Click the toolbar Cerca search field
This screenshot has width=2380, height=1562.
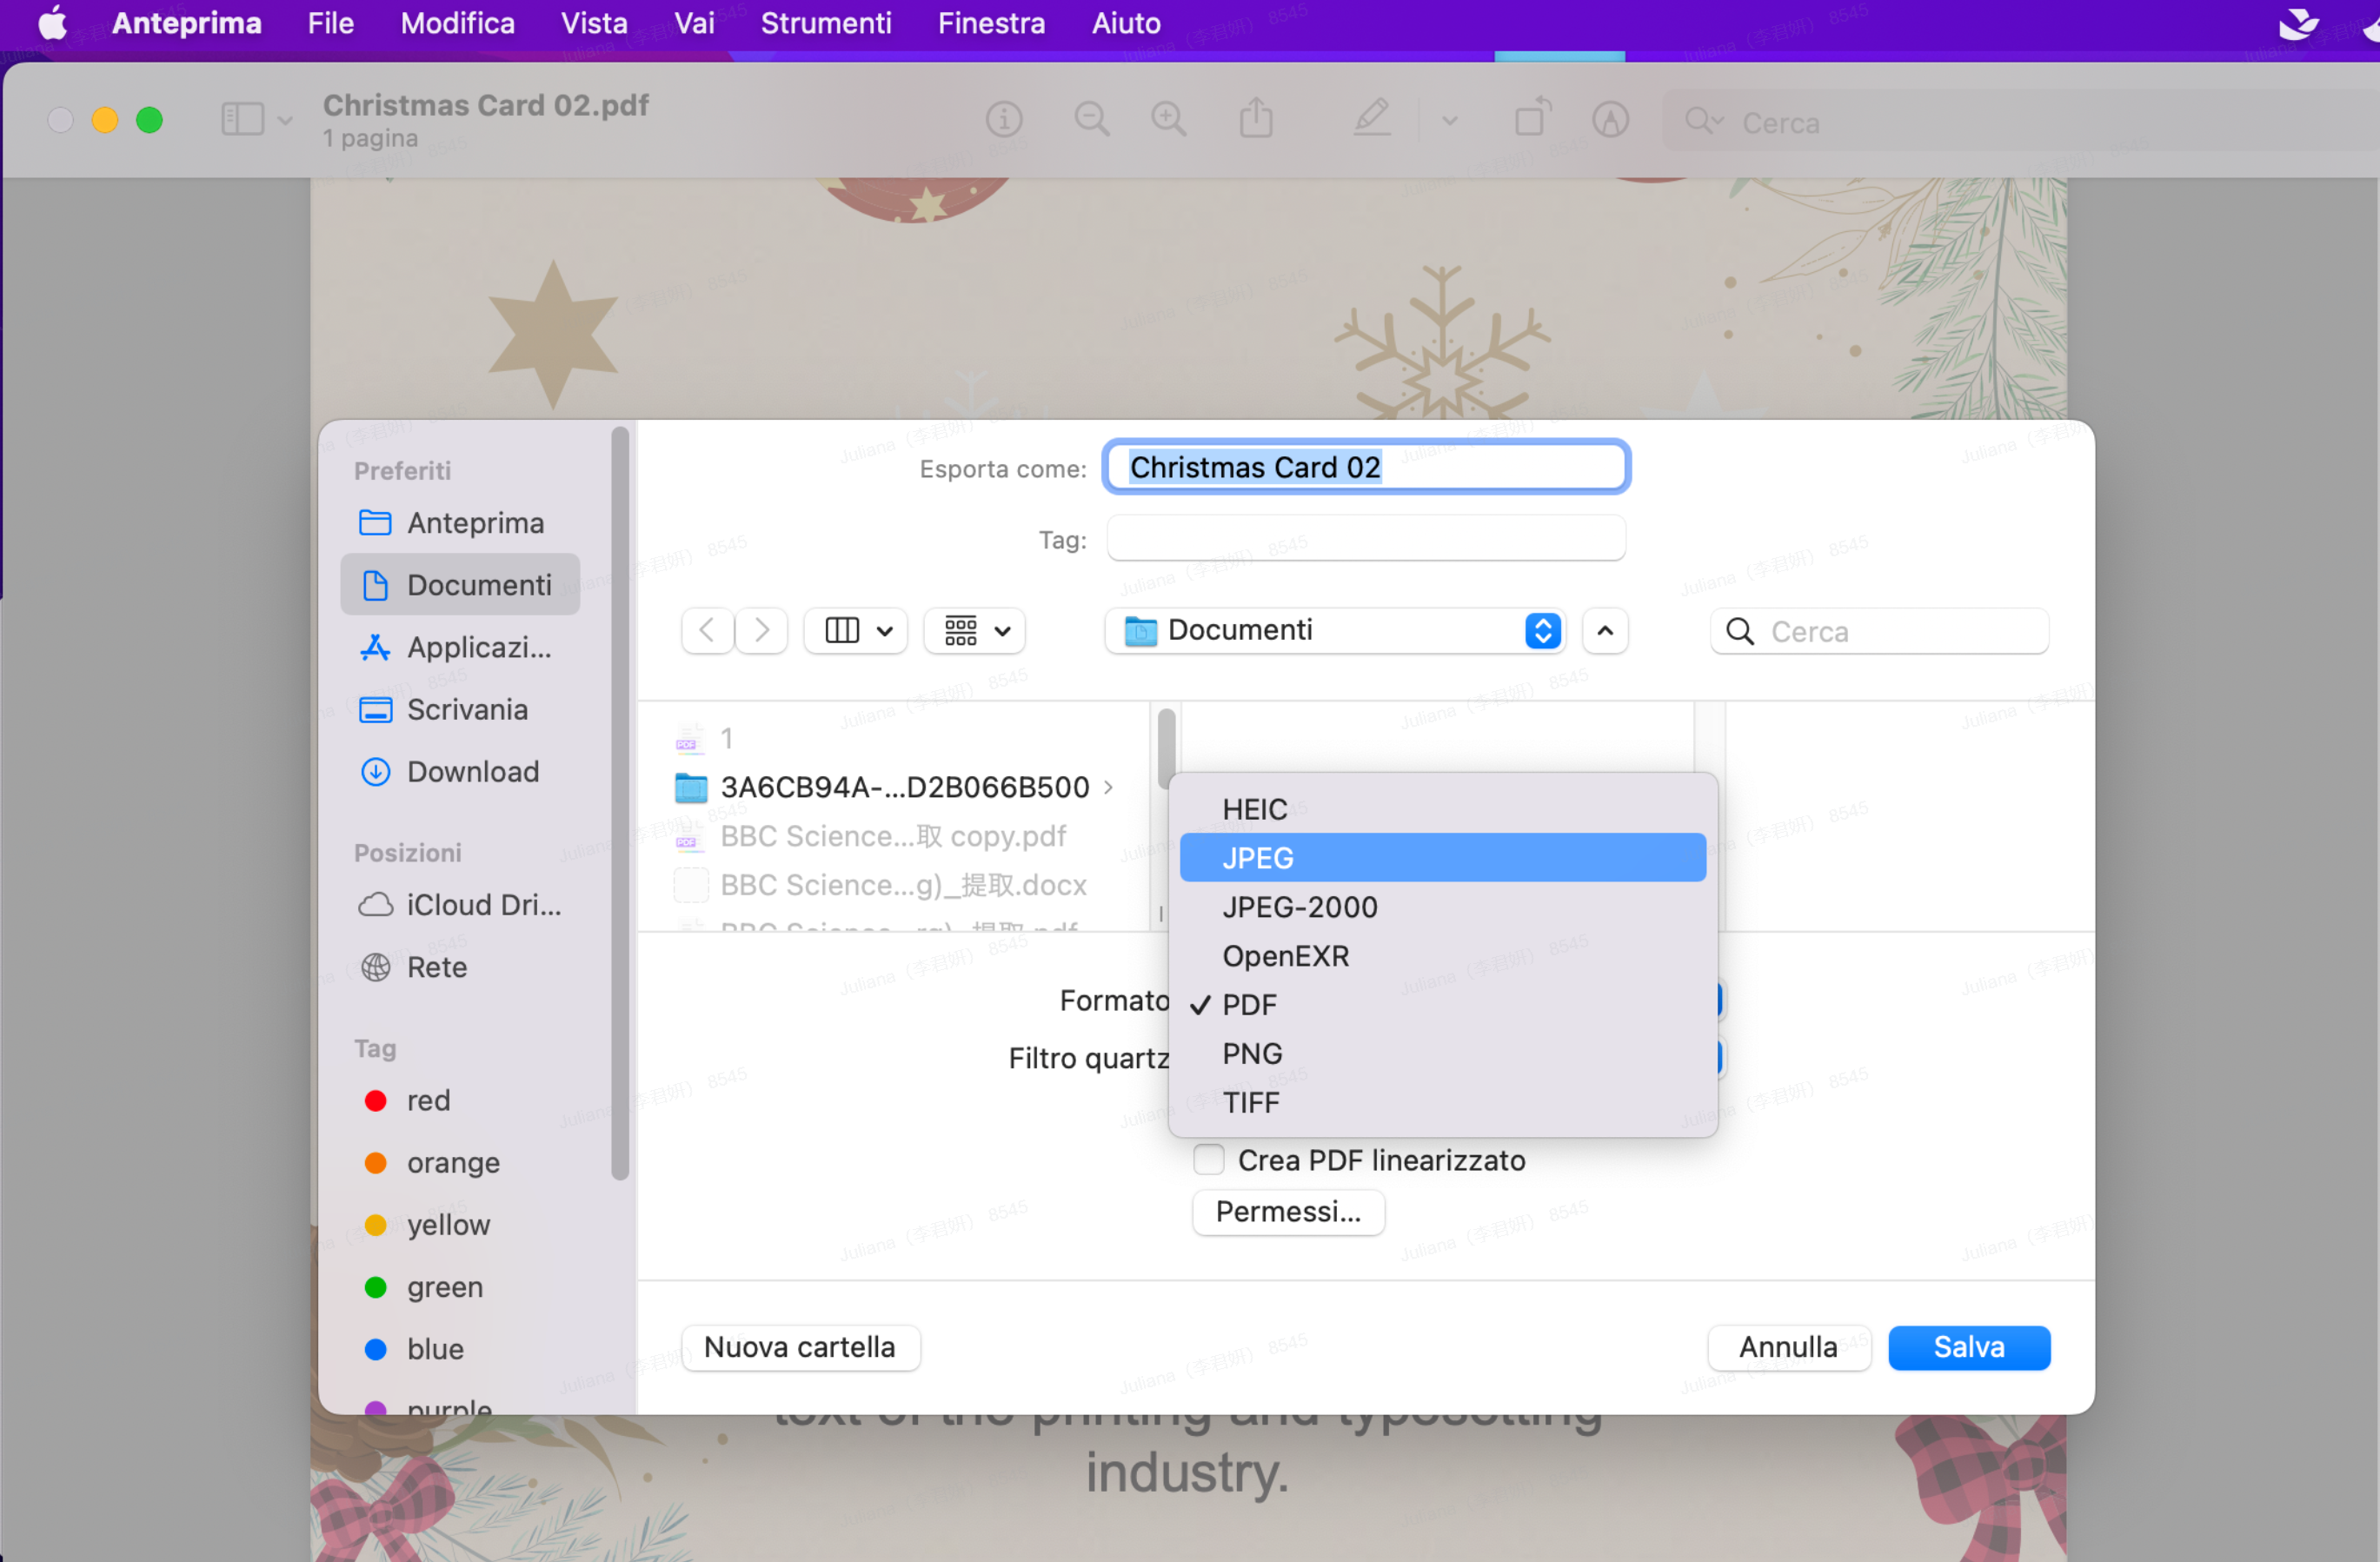pyautogui.click(x=2020, y=121)
